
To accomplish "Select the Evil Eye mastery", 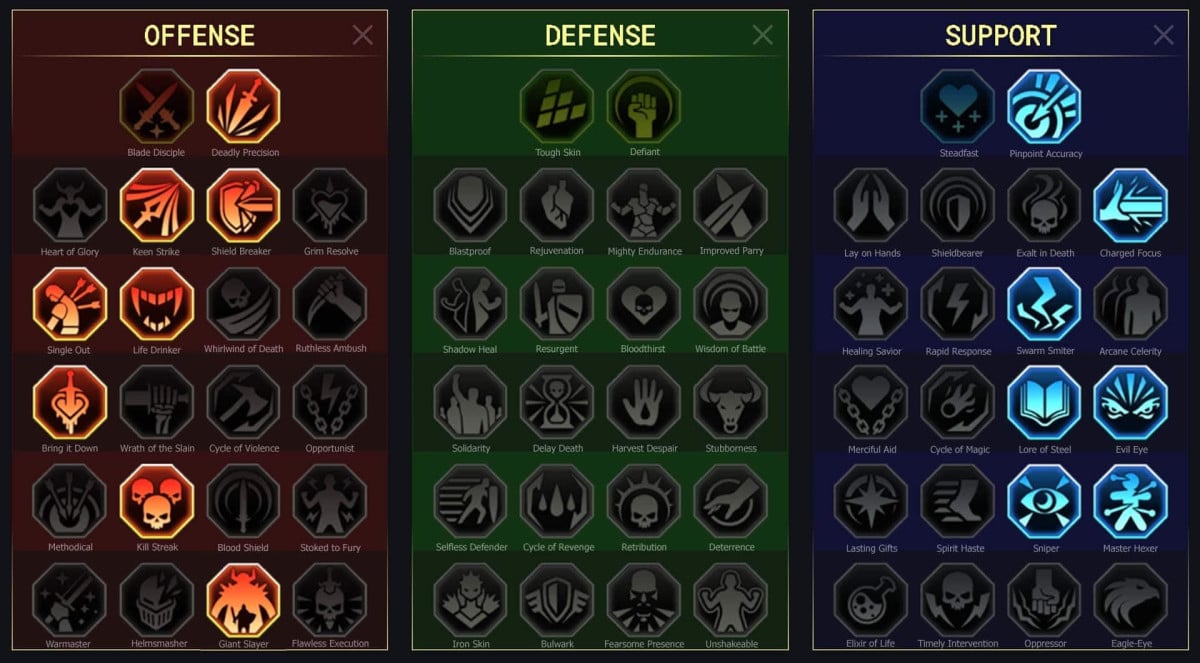I will click(x=1131, y=402).
